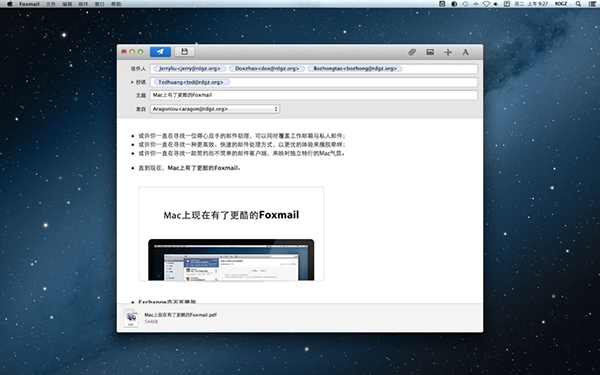600x375 pixels.
Task: Click the plus icon in compose toolbar
Action: (448, 52)
